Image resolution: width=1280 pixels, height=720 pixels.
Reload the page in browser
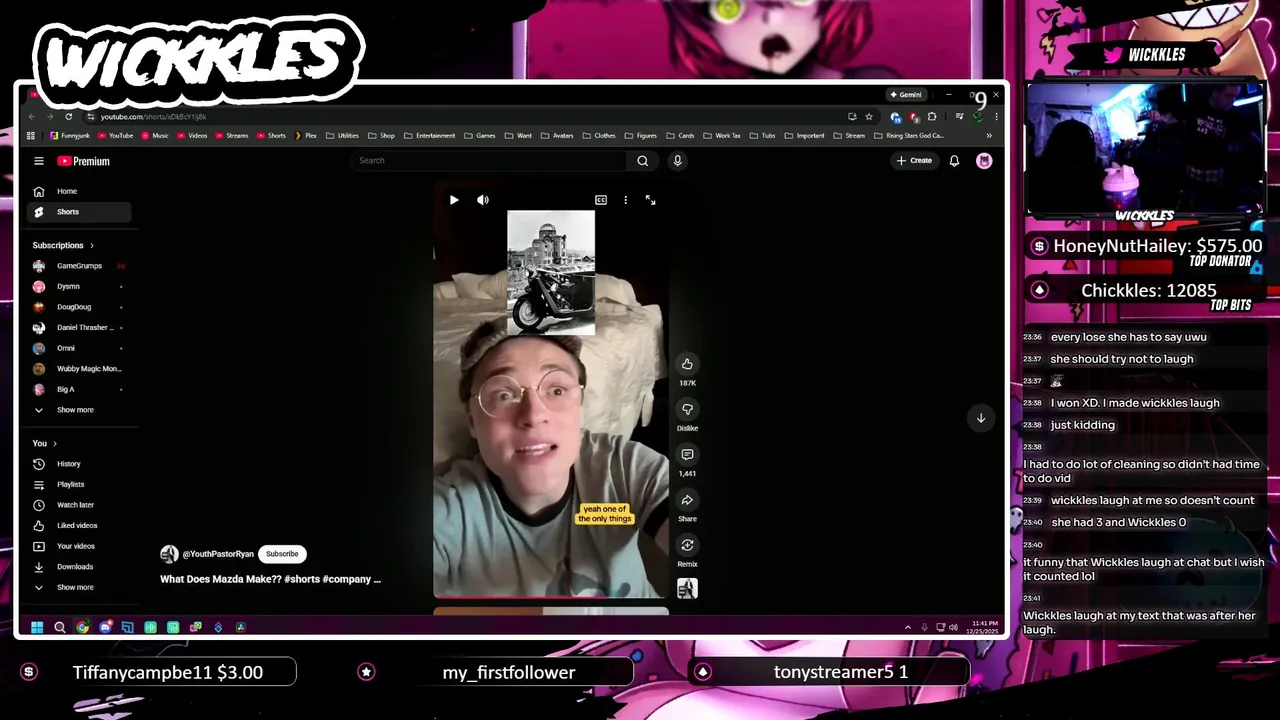tap(68, 117)
